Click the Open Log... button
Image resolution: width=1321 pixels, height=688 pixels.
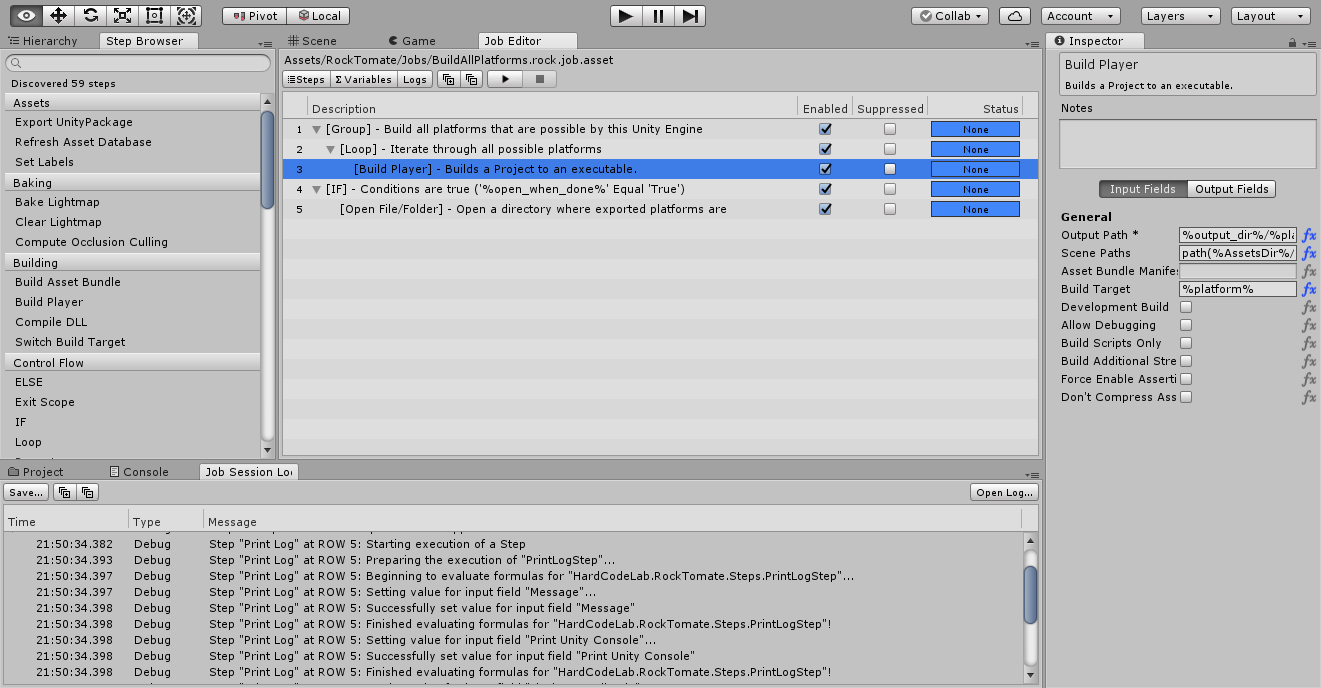point(1005,492)
